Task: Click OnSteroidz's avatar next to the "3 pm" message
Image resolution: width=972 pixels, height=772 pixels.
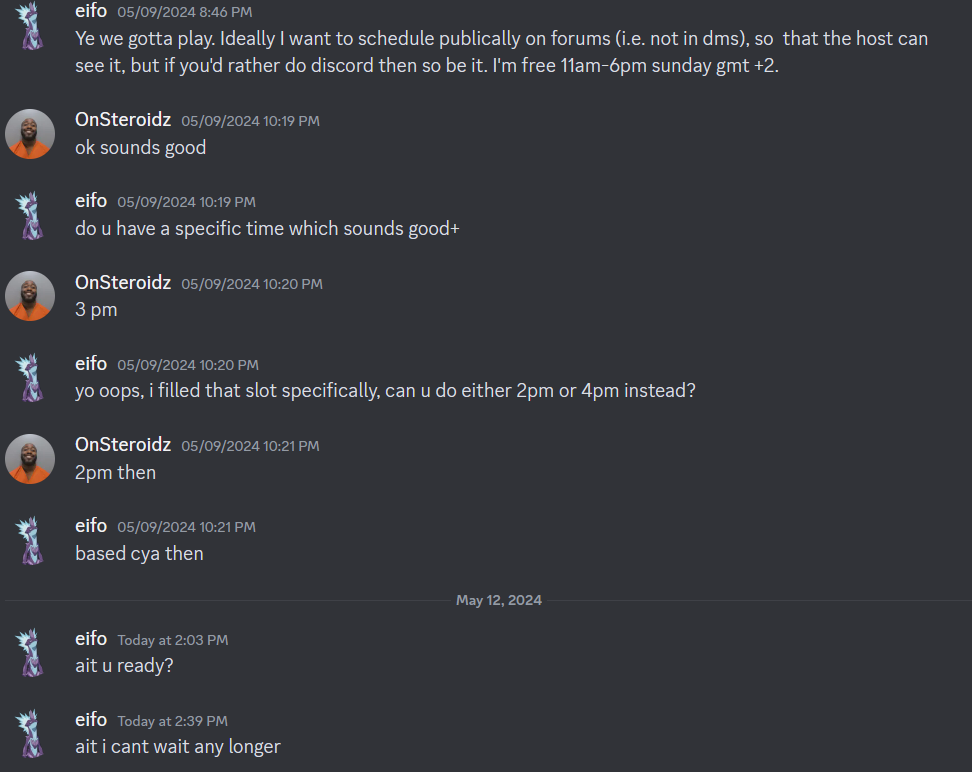Action: 30,296
